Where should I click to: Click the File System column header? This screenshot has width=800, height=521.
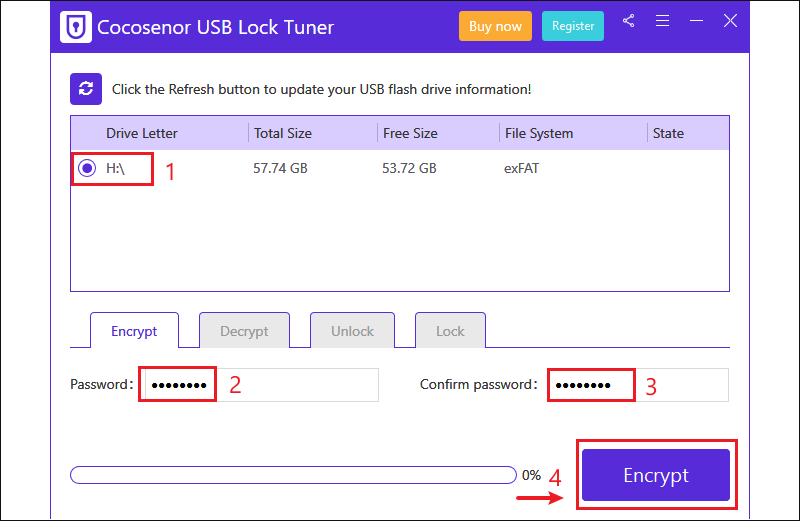[539, 133]
